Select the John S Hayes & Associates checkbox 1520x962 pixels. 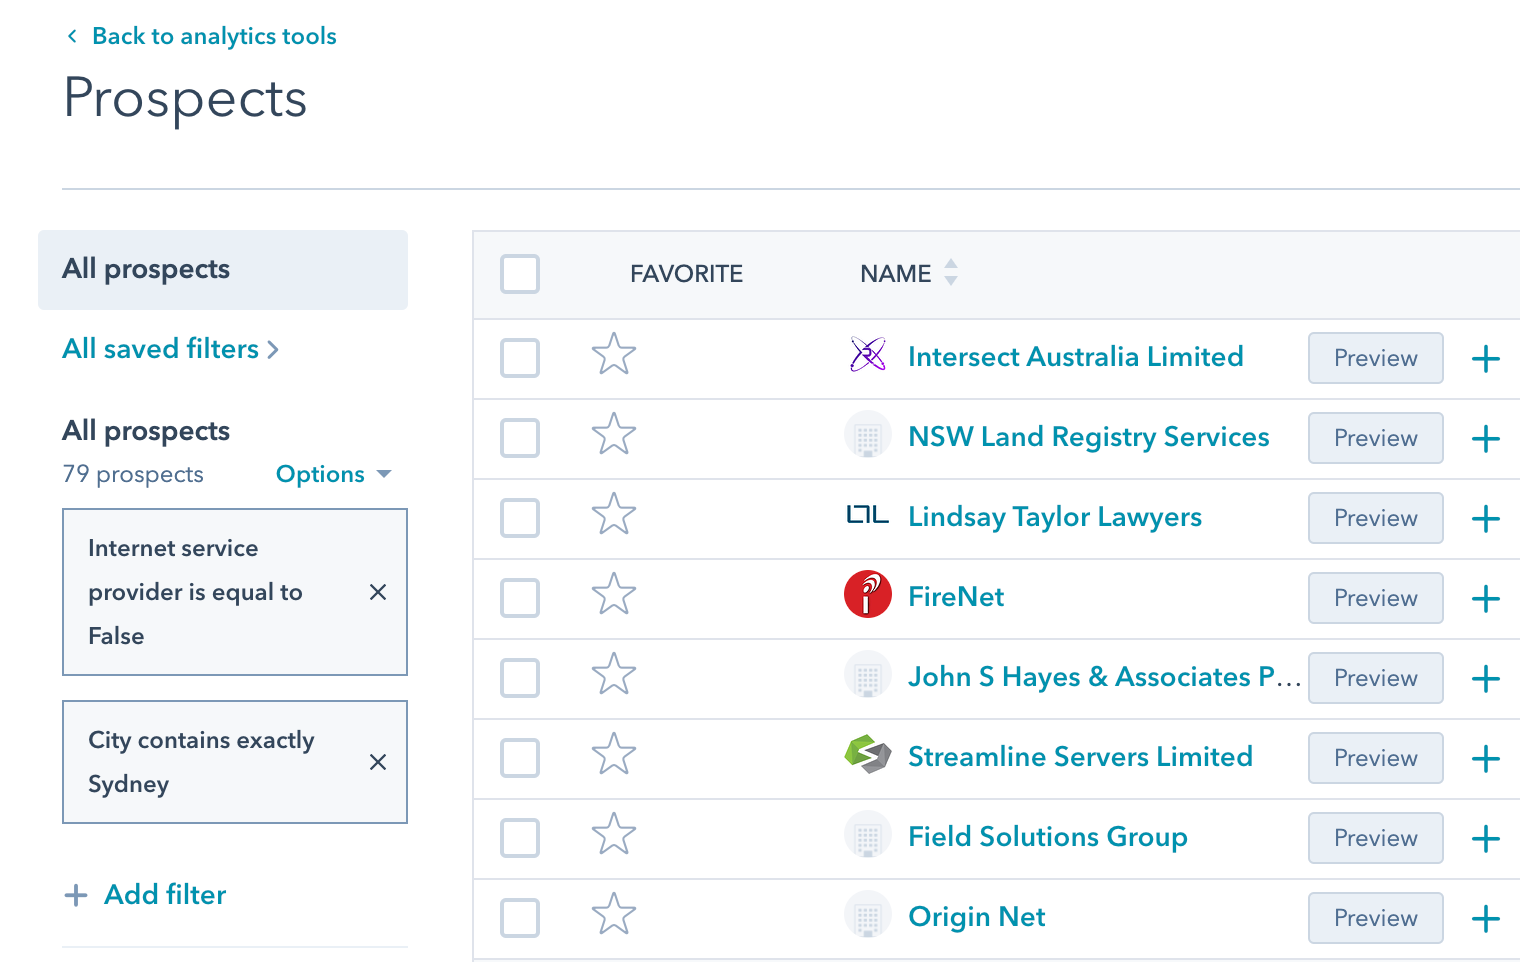point(520,678)
